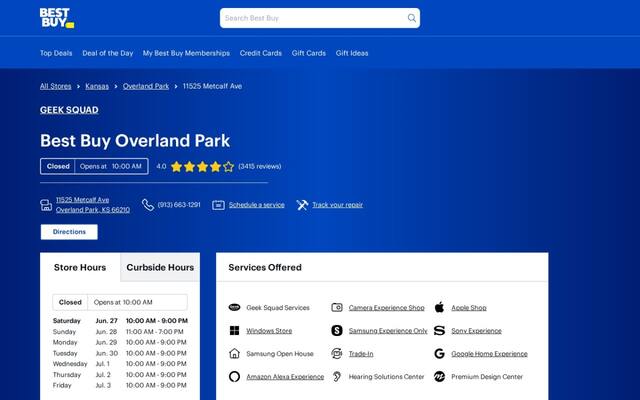Click the store address building icon
640x400 pixels.
point(46,205)
